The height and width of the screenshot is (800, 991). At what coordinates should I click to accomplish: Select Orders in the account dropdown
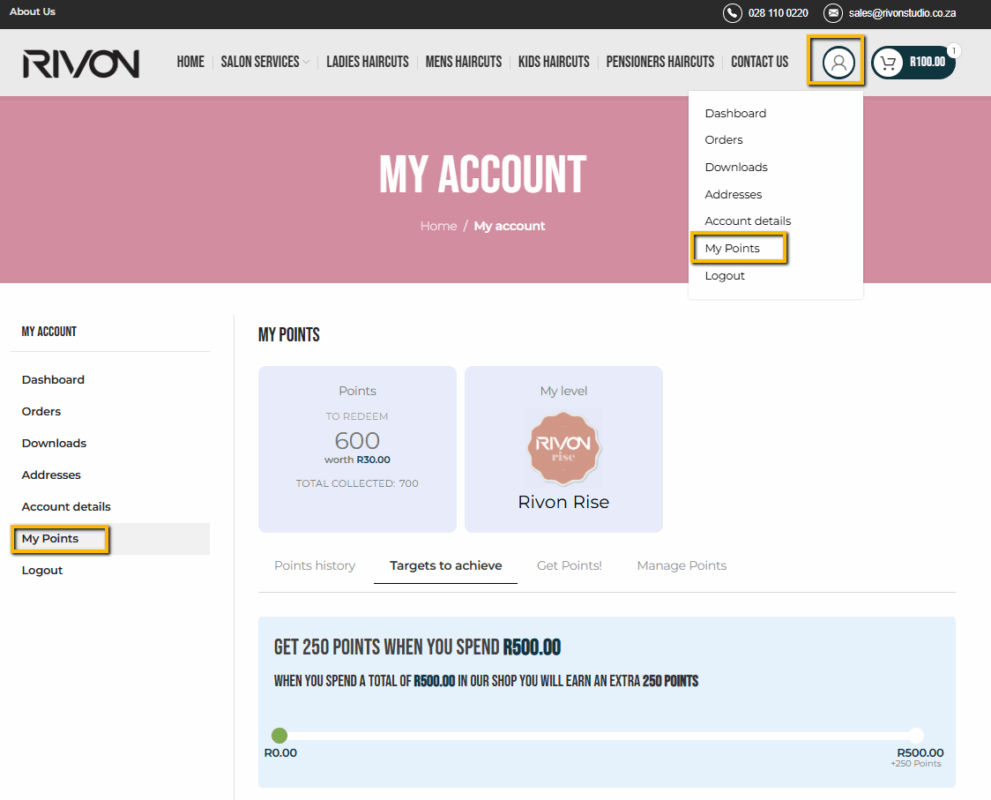point(724,140)
